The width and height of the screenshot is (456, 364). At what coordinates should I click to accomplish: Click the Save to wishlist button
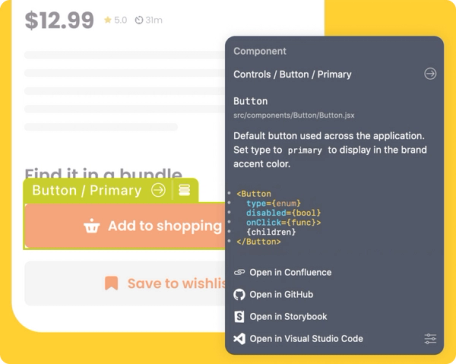click(125, 283)
